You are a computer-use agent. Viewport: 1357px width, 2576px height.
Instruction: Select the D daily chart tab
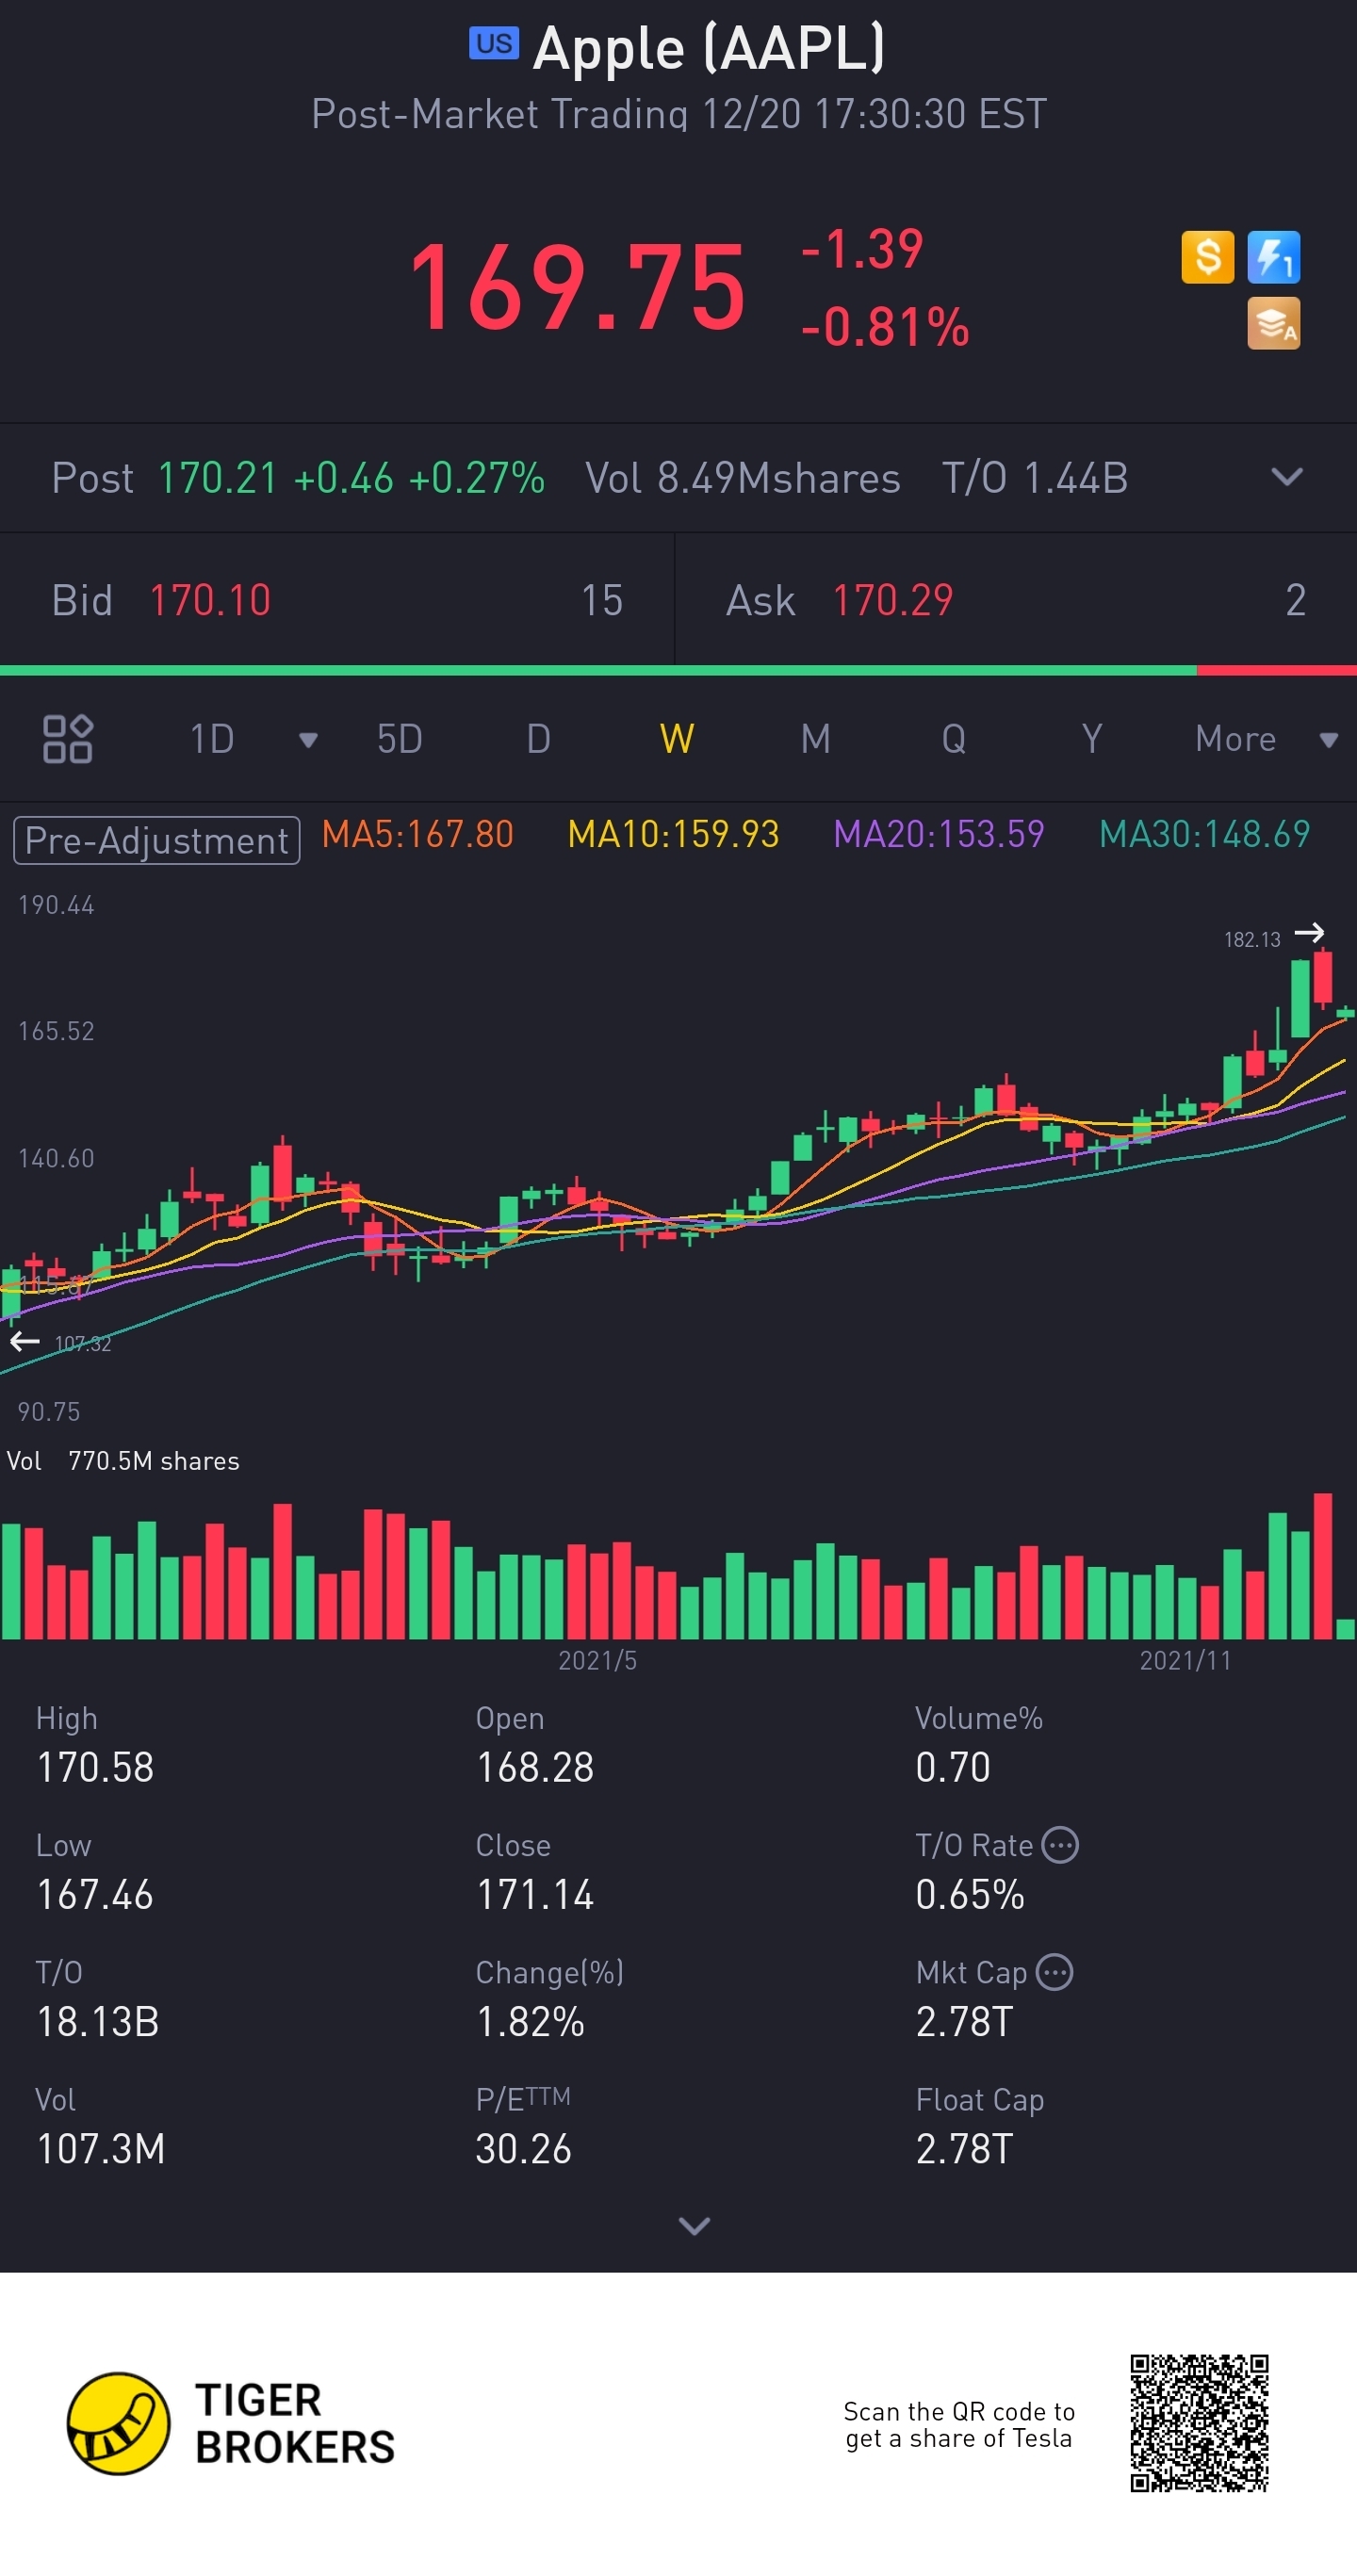pyautogui.click(x=538, y=739)
